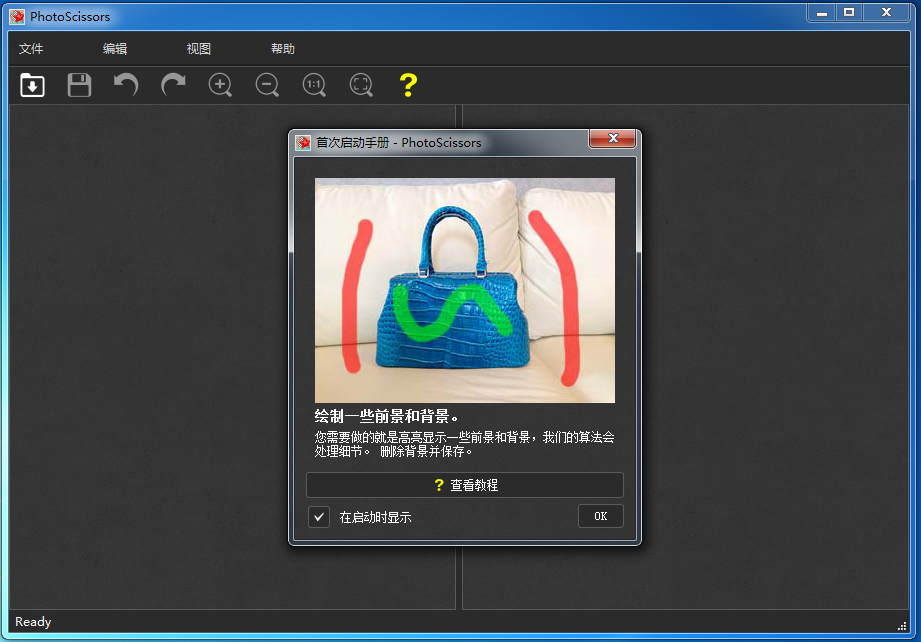Maximize the PhotoScissors window
This screenshot has width=921, height=642.
[x=849, y=13]
